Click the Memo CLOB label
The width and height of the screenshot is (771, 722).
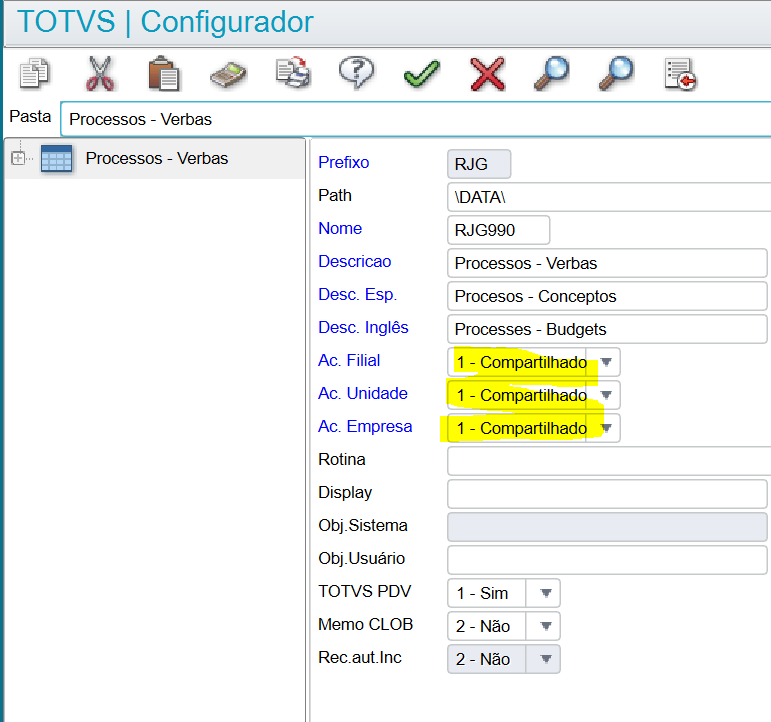[365, 624]
